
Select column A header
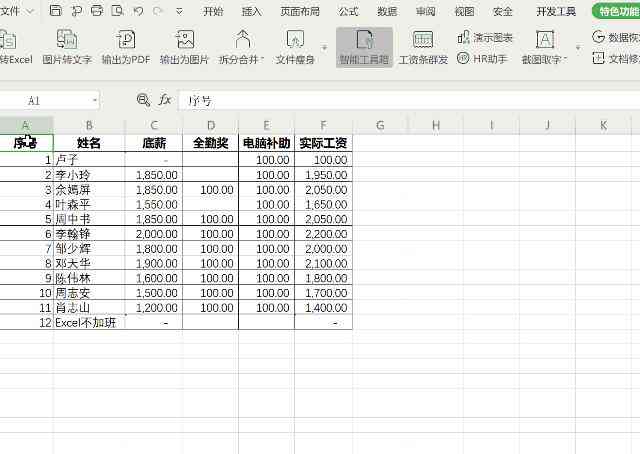point(26,125)
